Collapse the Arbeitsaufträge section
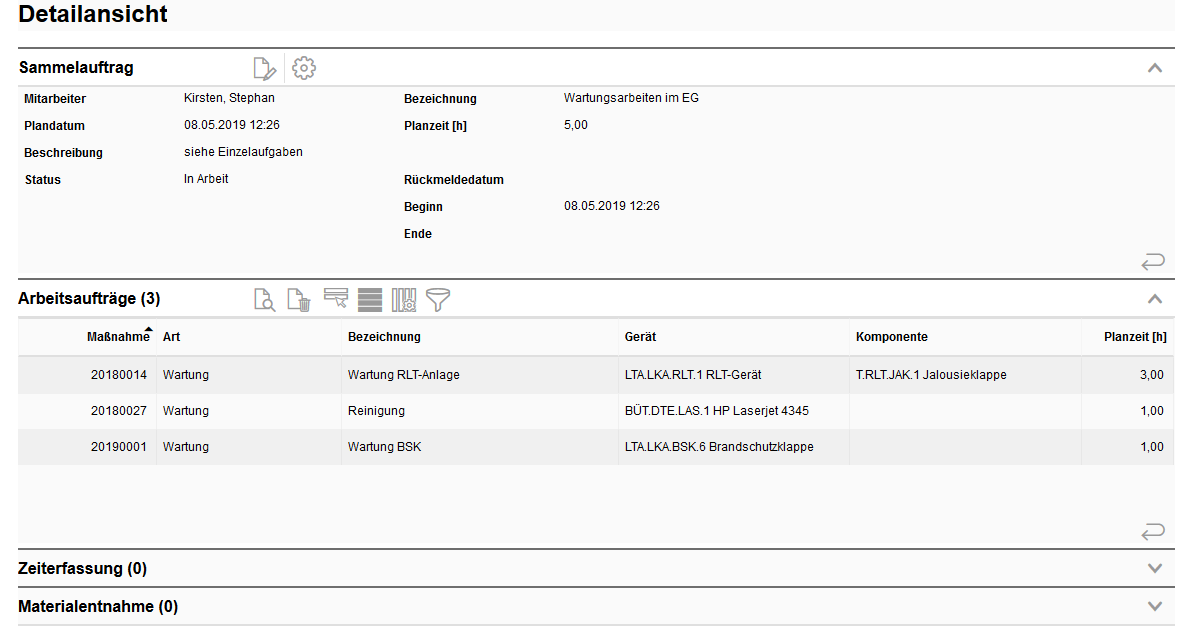The height and width of the screenshot is (630, 1187). (x=1155, y=299)
